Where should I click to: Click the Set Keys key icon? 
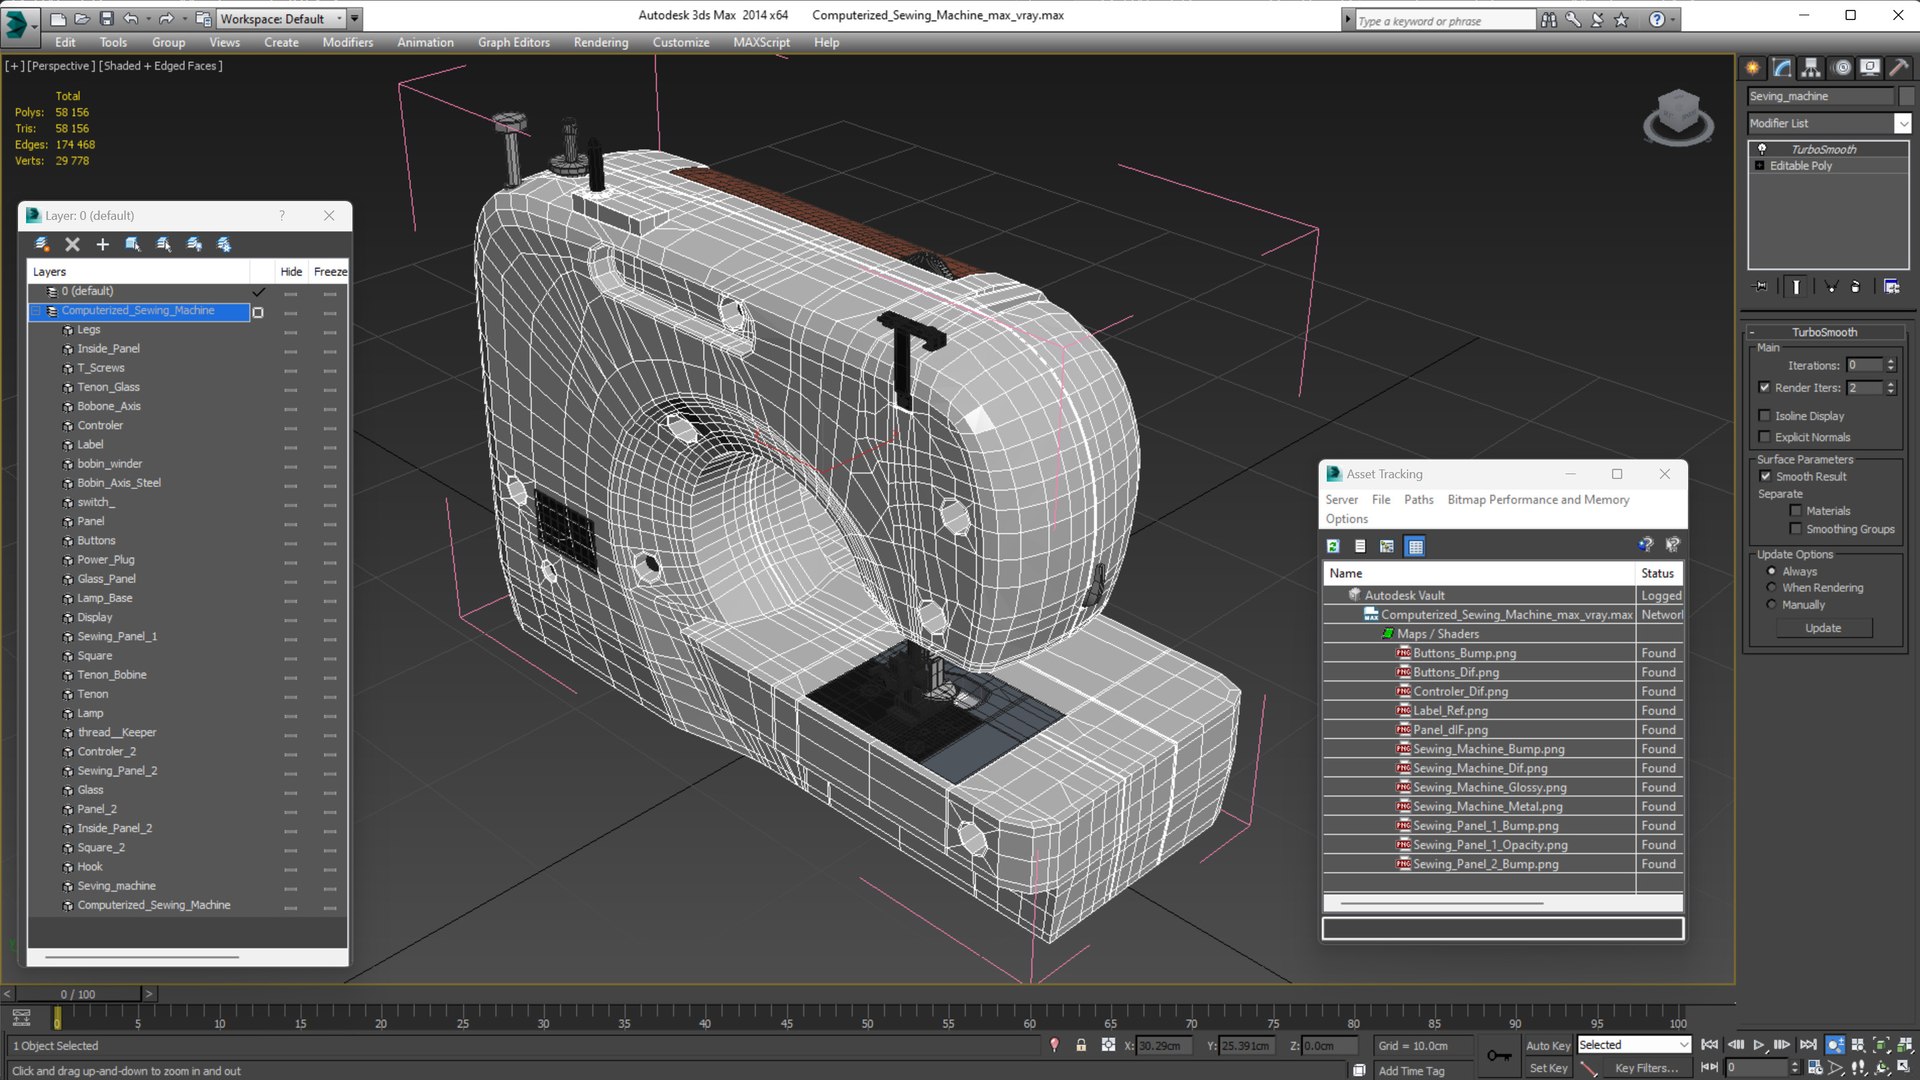coord(1498,1055)
